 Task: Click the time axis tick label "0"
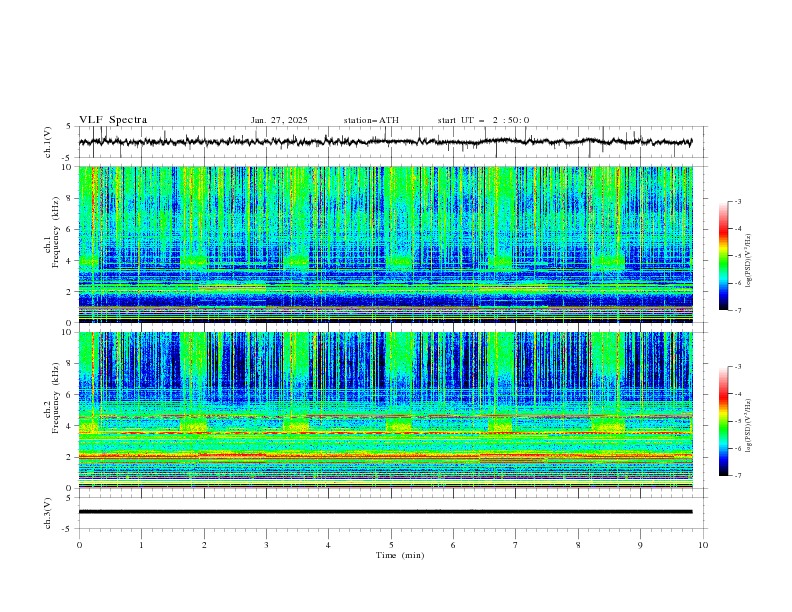(x=79, y=545)
